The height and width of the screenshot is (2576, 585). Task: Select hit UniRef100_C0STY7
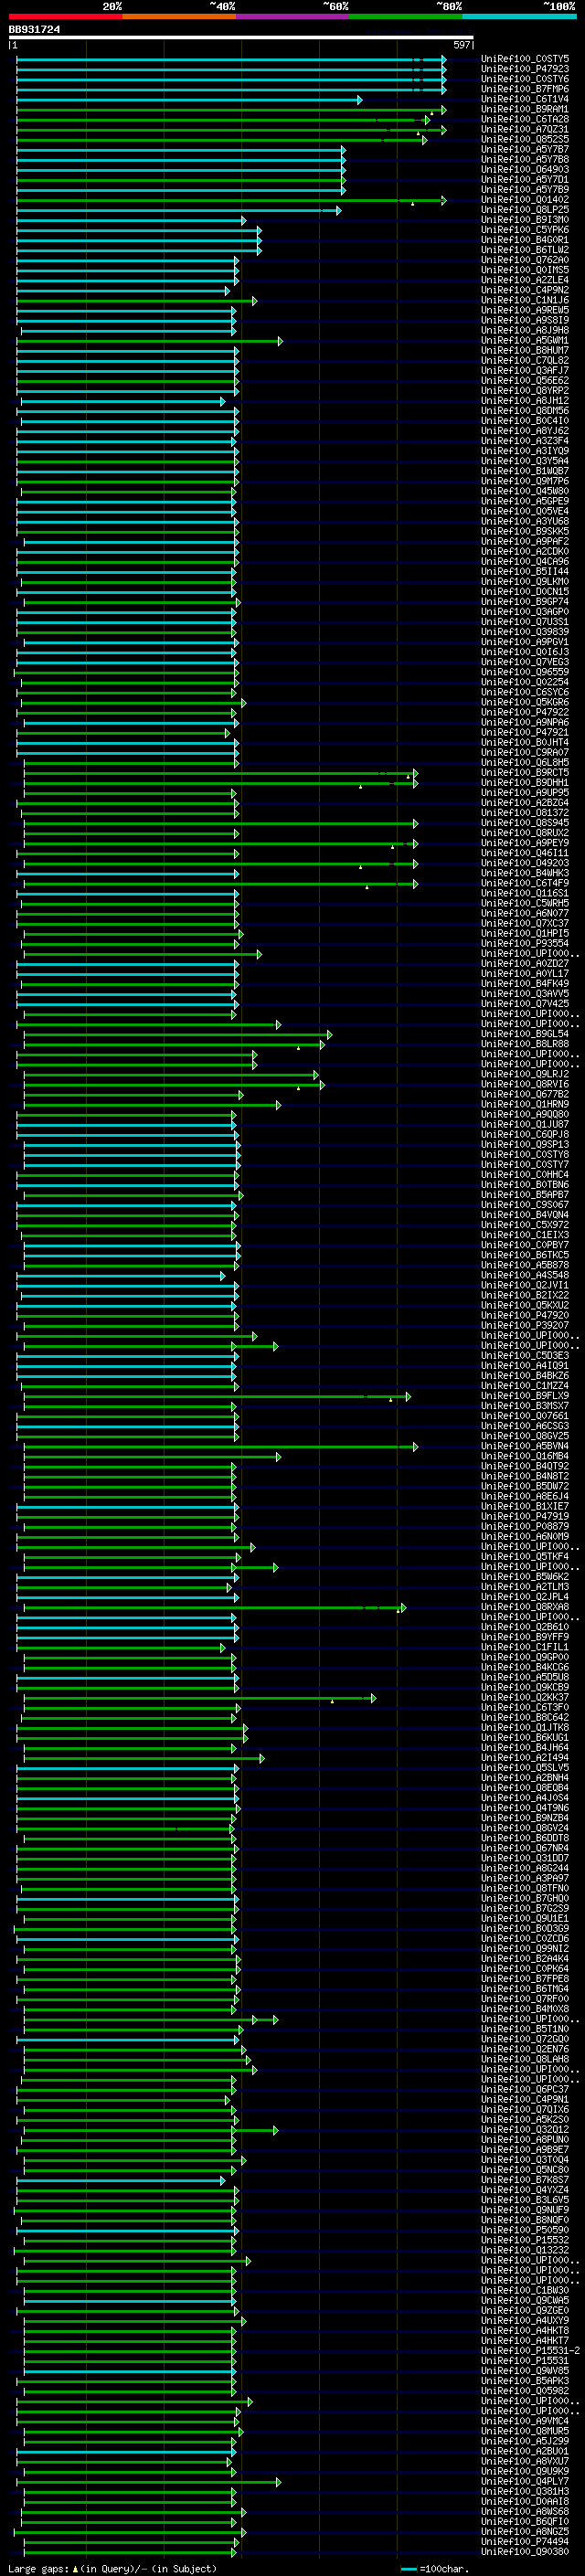[525, 1164]
